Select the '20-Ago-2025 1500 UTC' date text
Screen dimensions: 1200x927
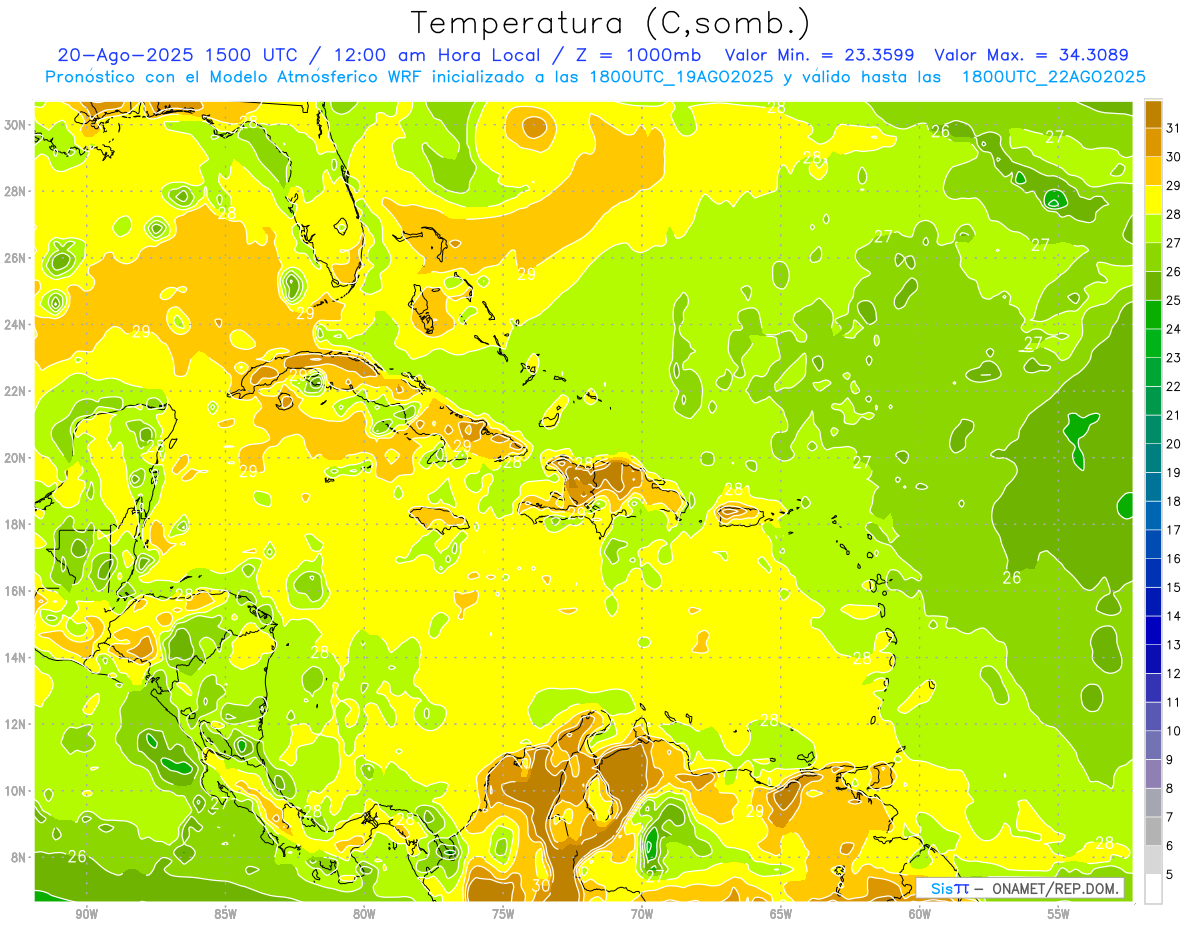click(176, 55)
